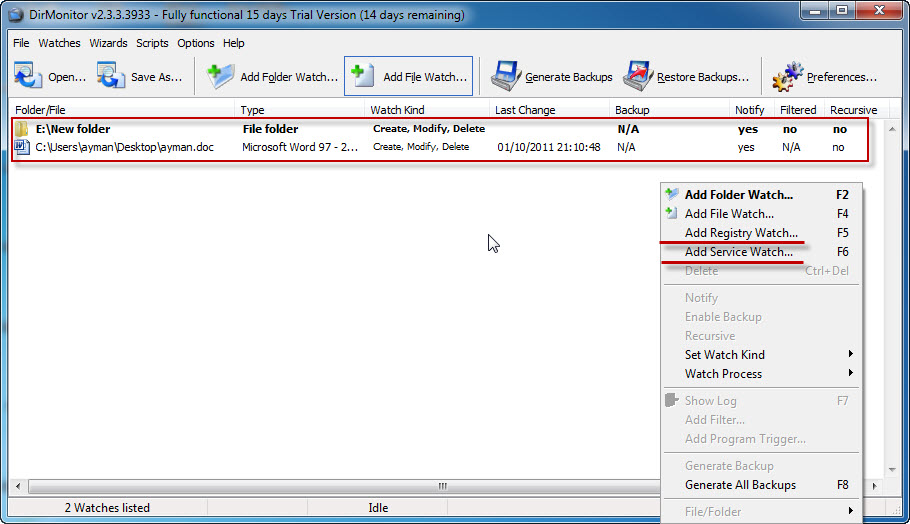The width and height of the screenshot is (910, 524).
Task: Click the Preferences... toolbar label
Action: point(842,77)
